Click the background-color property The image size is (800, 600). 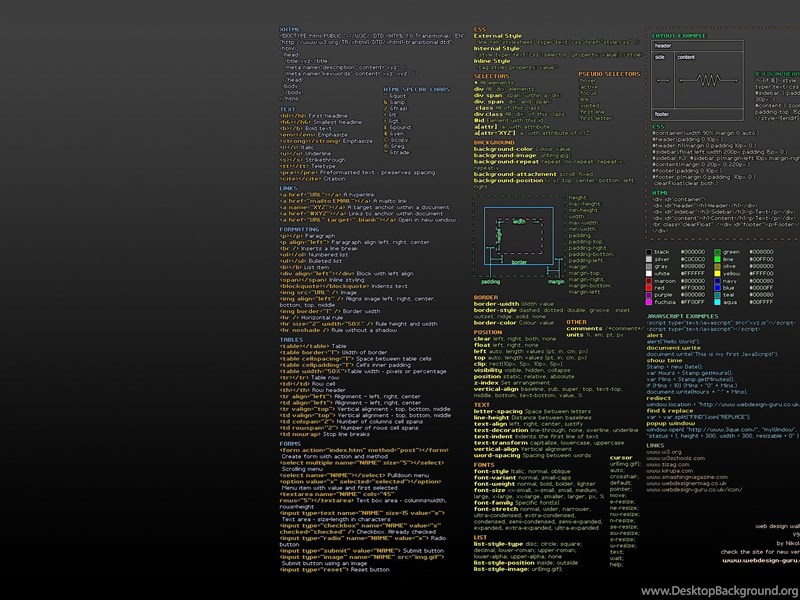tap(504, 149)
